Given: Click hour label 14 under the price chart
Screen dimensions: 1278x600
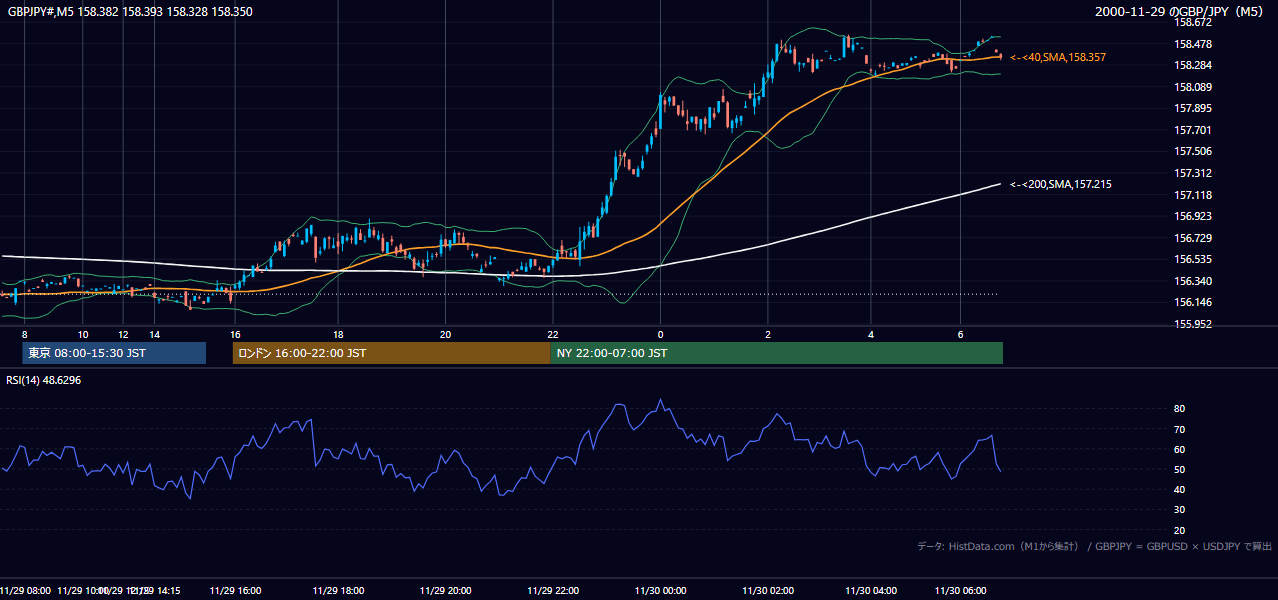Looking at the screenshot, I should coord(155,334).
